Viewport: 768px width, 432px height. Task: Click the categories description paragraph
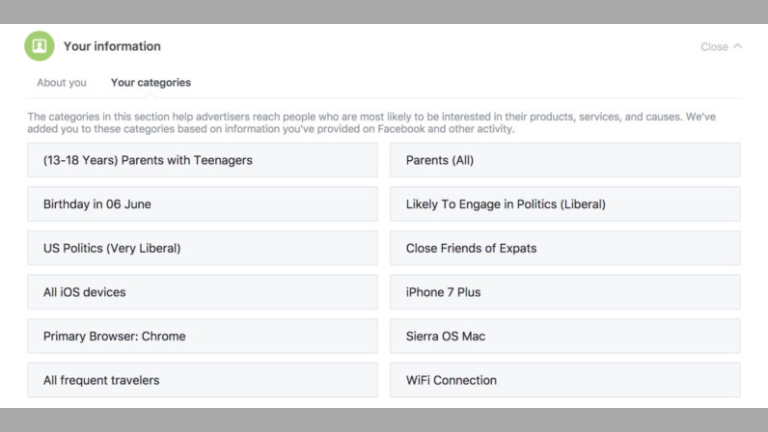pyautogui.click(x=371, y=123)
